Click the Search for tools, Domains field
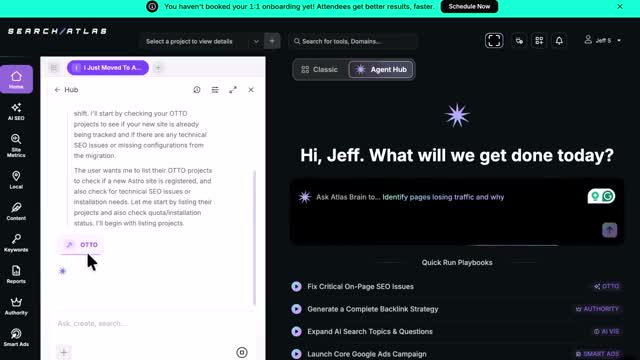Screen dimensions: 640x360 point(353,41)
